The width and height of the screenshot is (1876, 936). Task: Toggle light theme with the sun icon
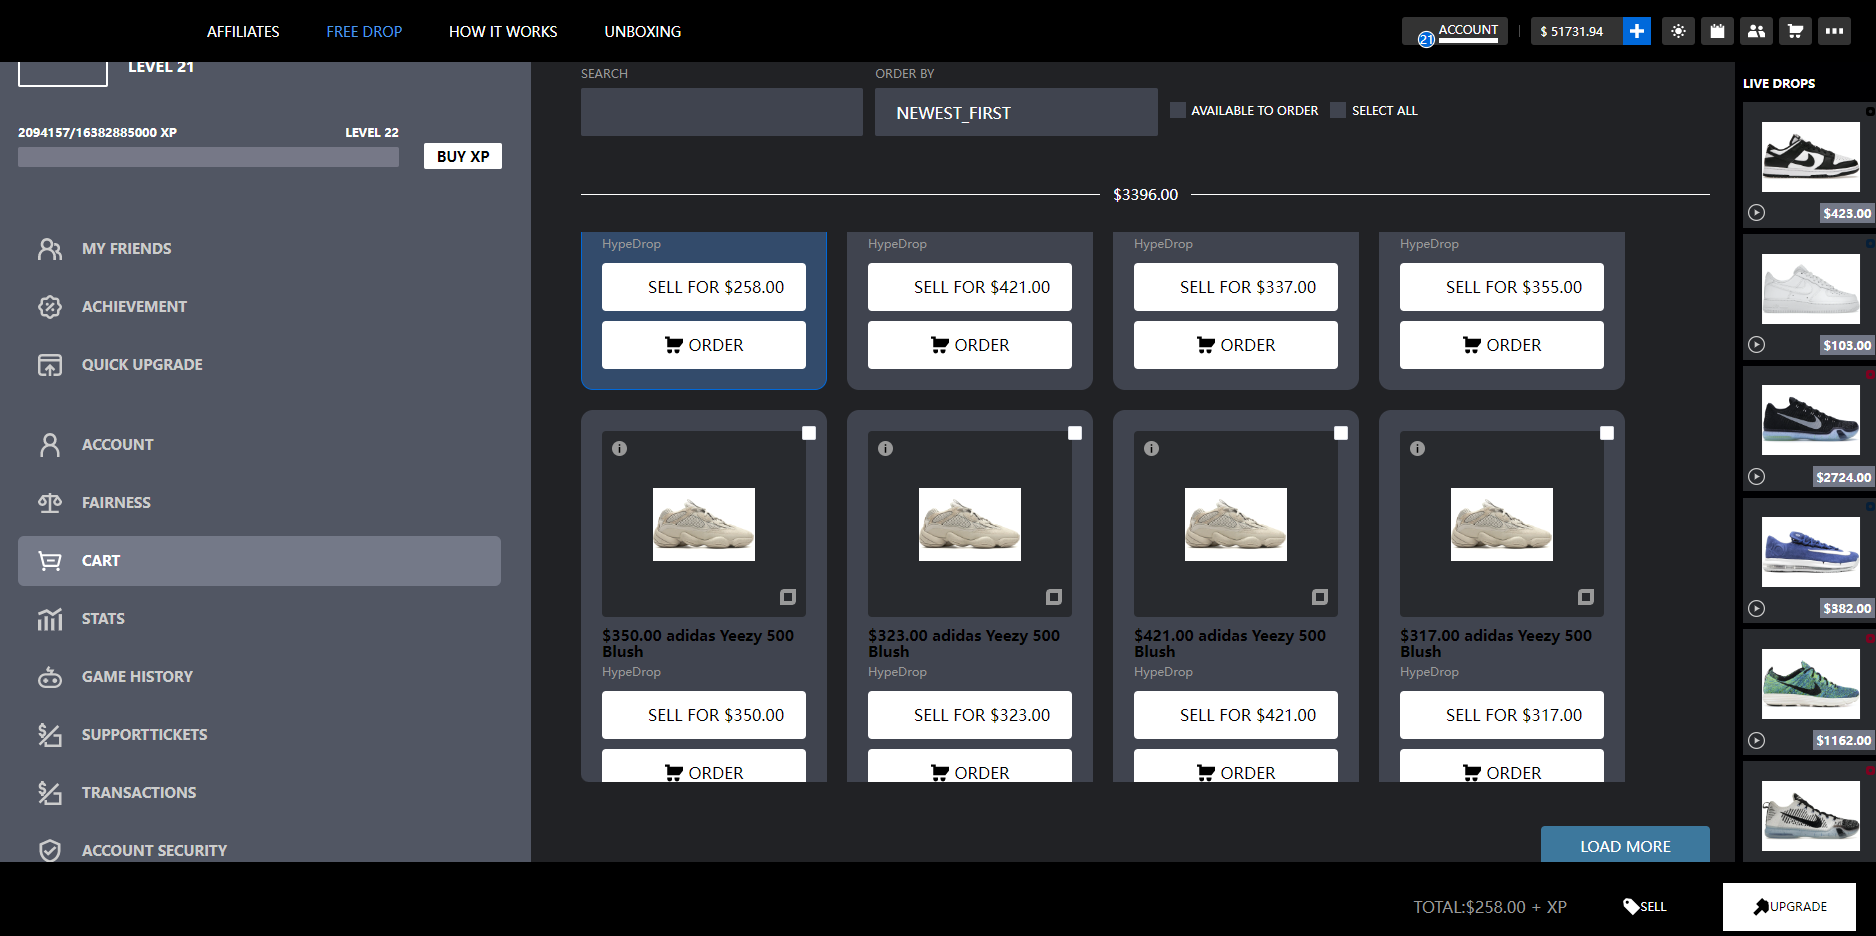point(1678,31)
